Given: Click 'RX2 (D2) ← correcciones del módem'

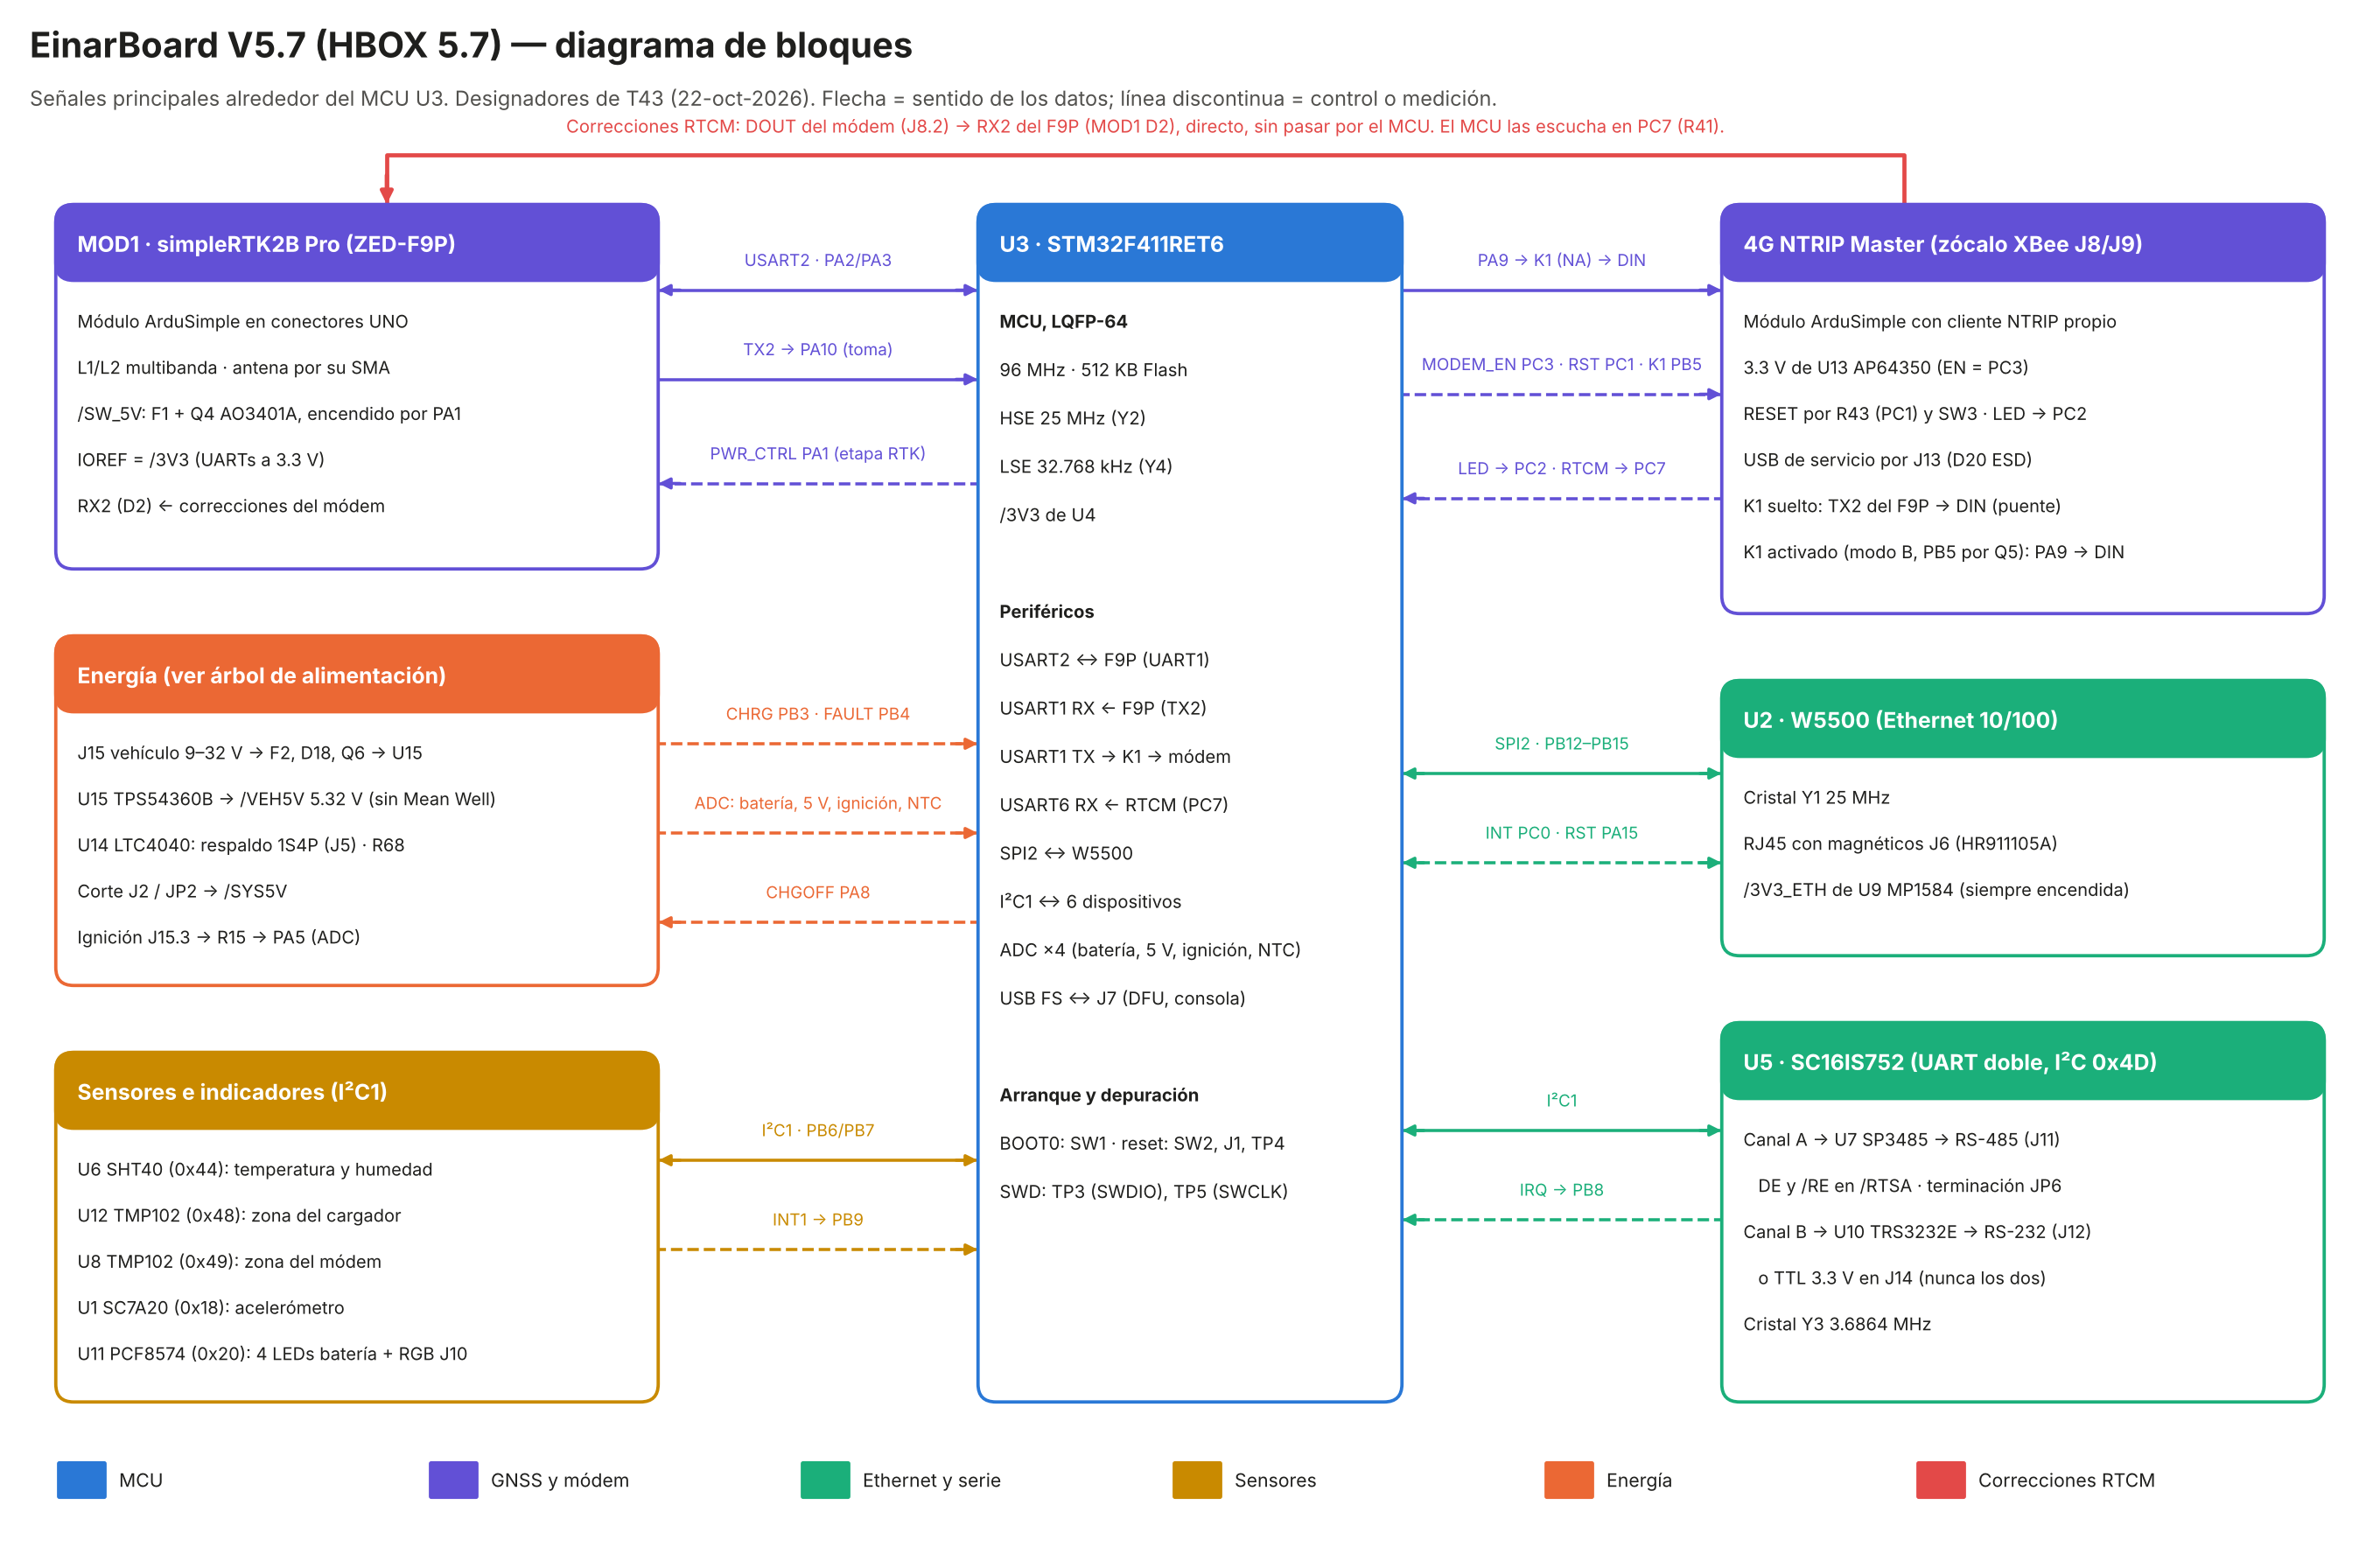Looking at the screenshot, I should (x=231, y=505).
